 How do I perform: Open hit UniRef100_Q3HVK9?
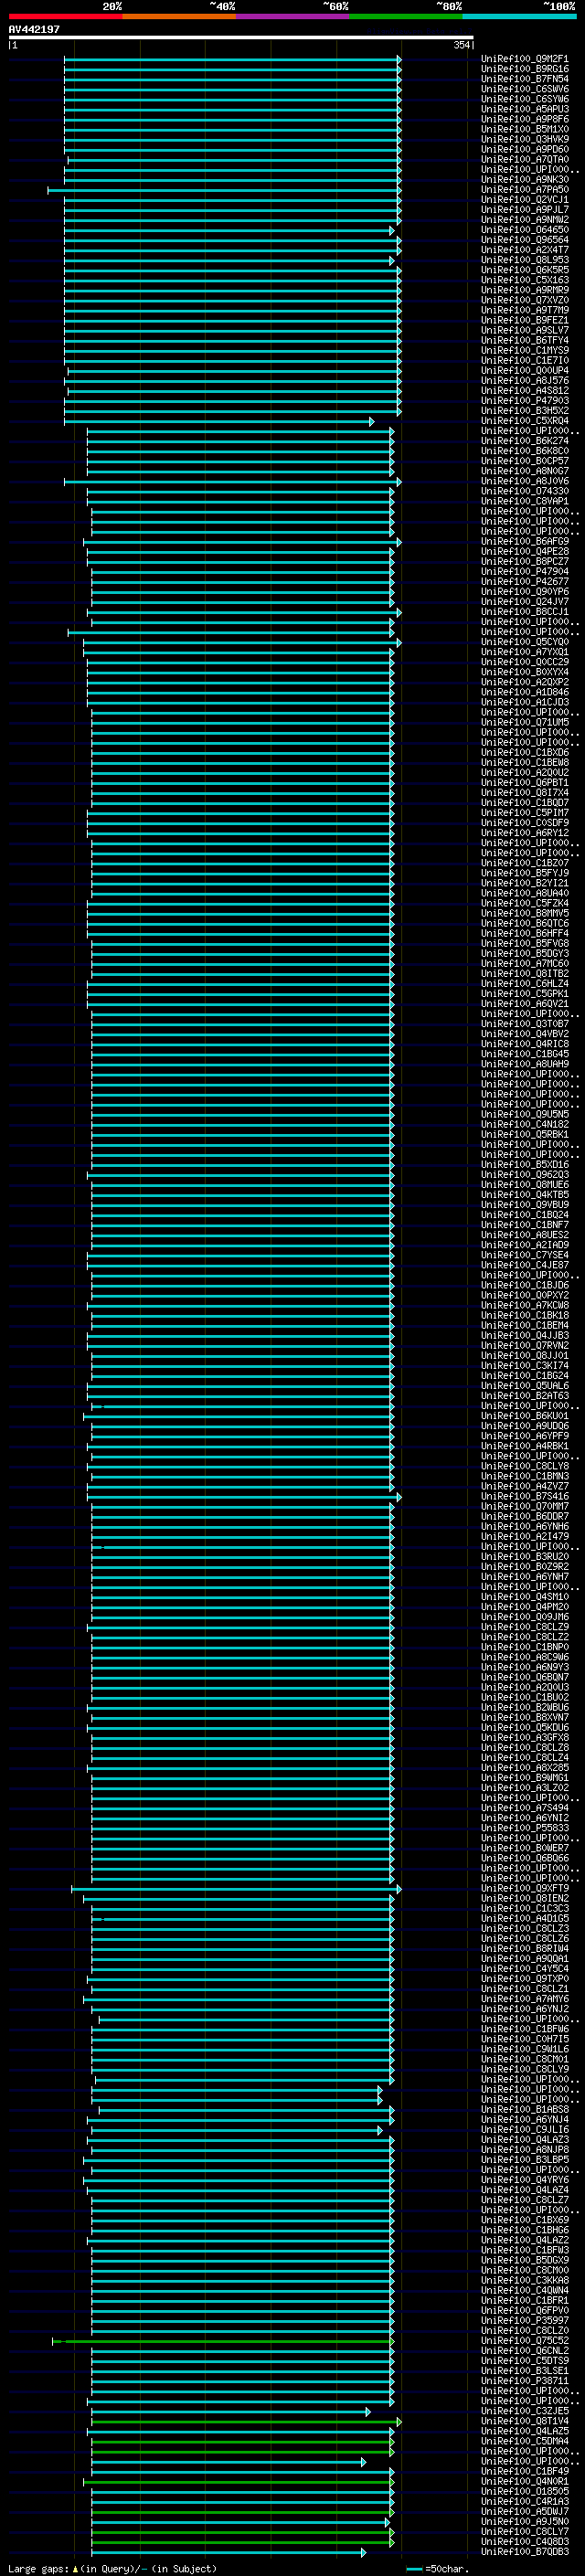(525, 139)
